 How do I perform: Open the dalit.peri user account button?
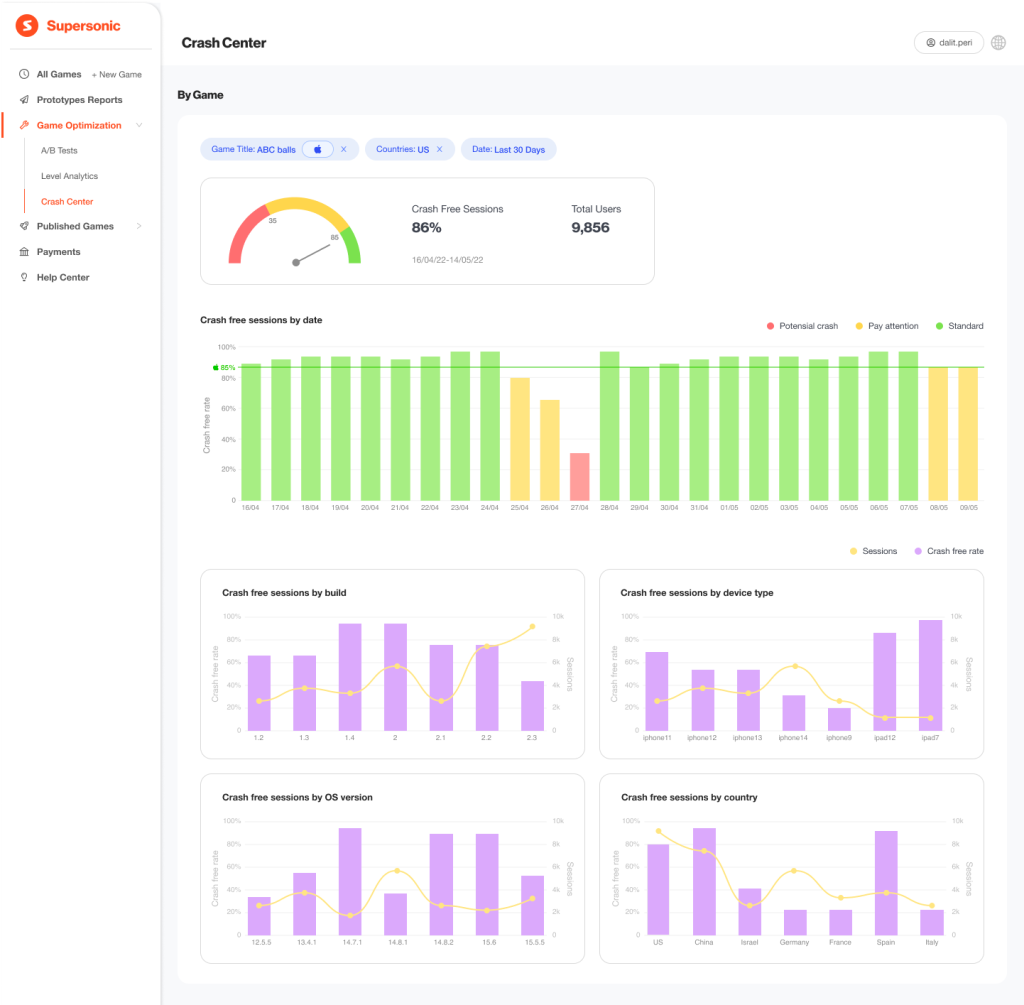948,43
